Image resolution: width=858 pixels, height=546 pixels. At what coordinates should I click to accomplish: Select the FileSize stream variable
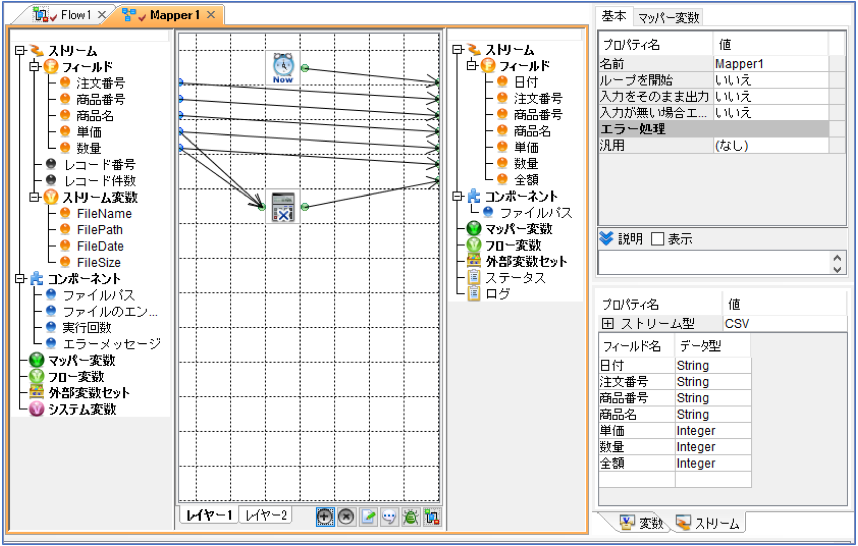coord(98,262)
